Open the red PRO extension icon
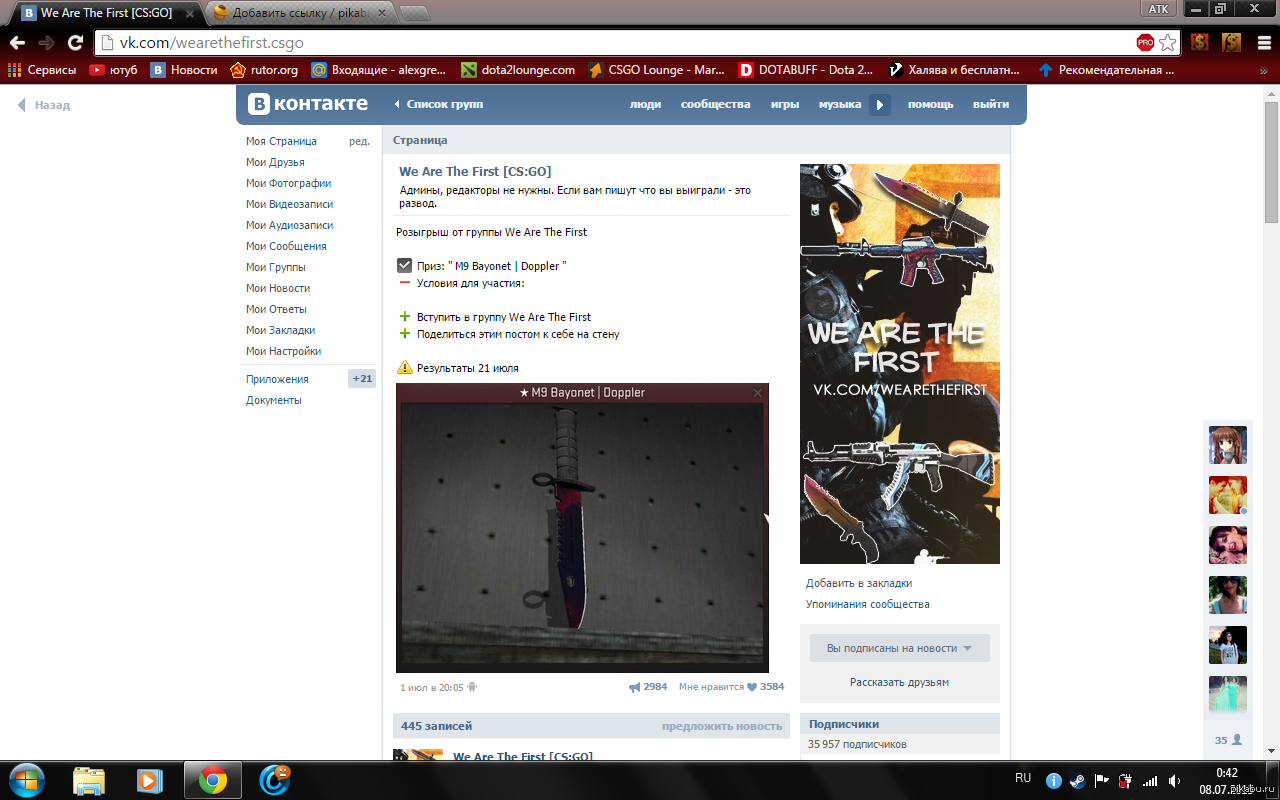 tap(1145, 43)
